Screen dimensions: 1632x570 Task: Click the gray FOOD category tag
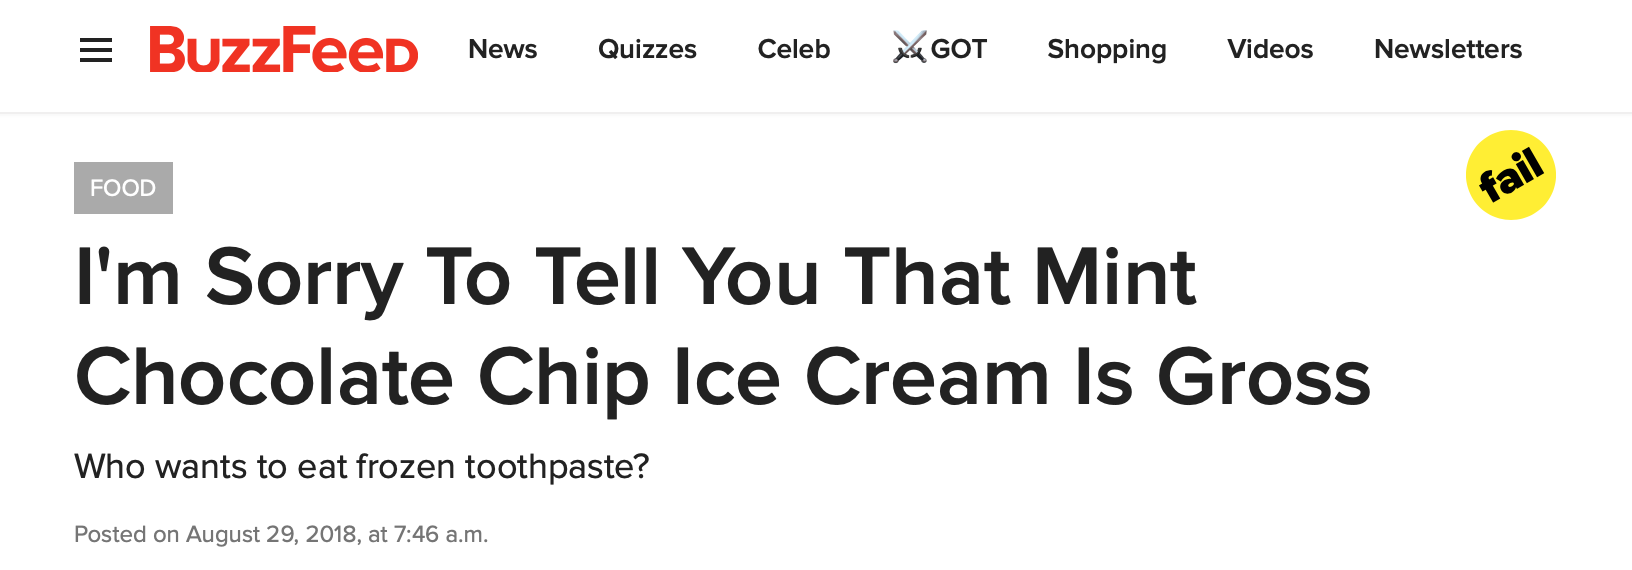123,188
